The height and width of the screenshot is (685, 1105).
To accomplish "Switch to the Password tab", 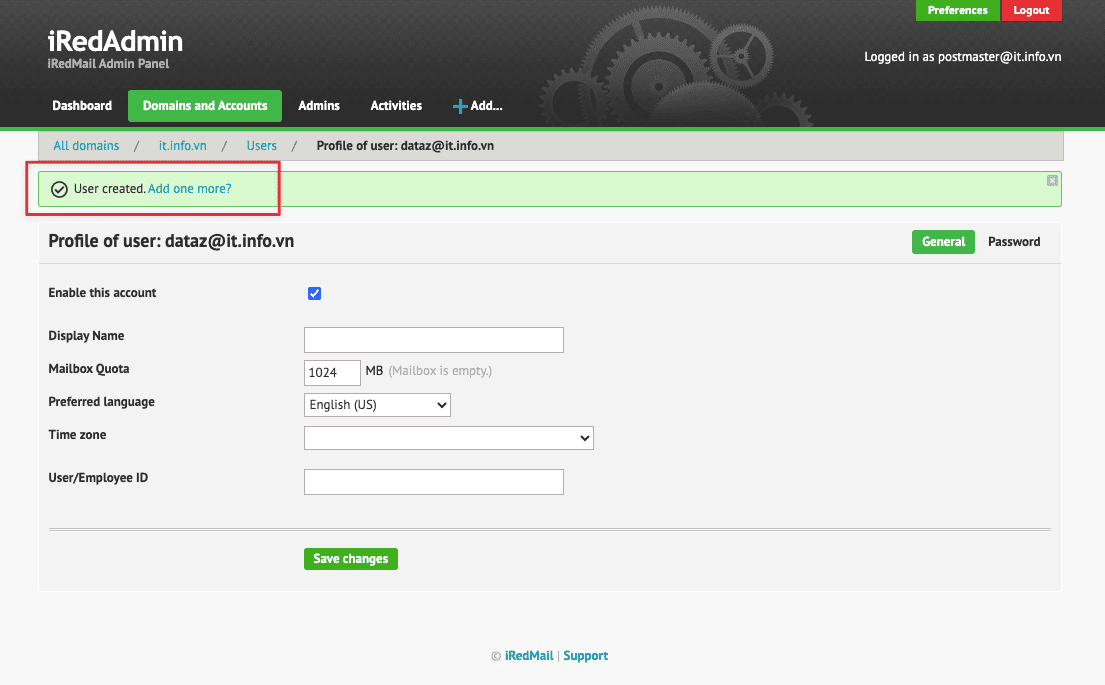I will point(1013,242).
